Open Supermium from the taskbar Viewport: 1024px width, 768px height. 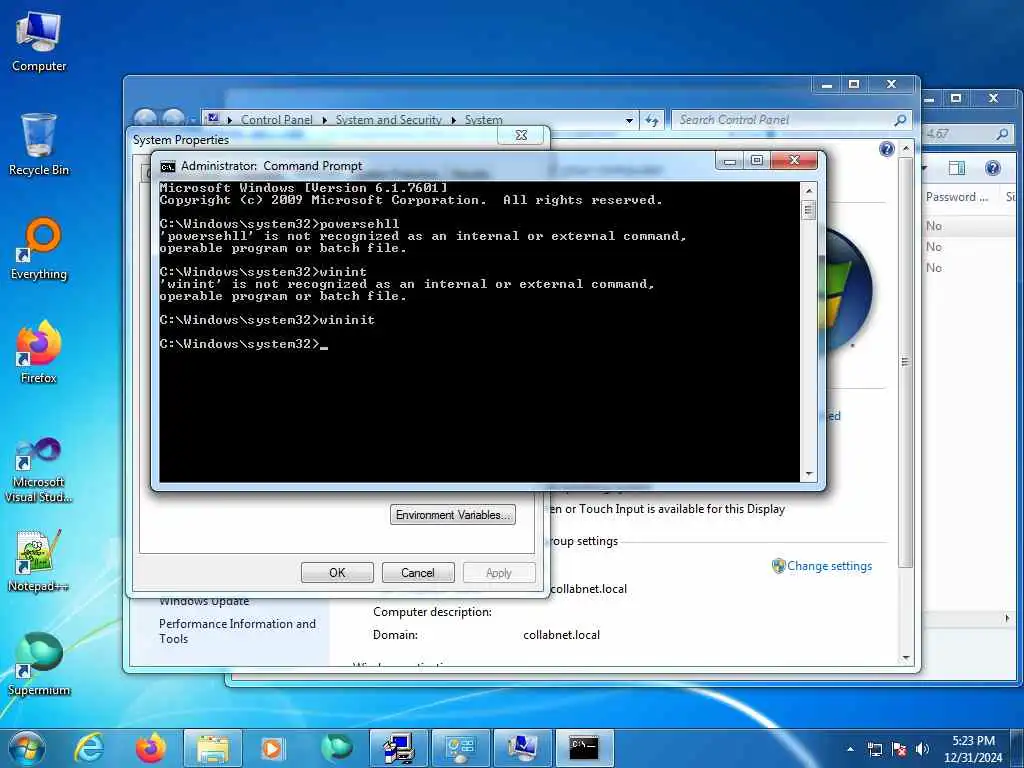pyautogui.click(x=336, y=748)
